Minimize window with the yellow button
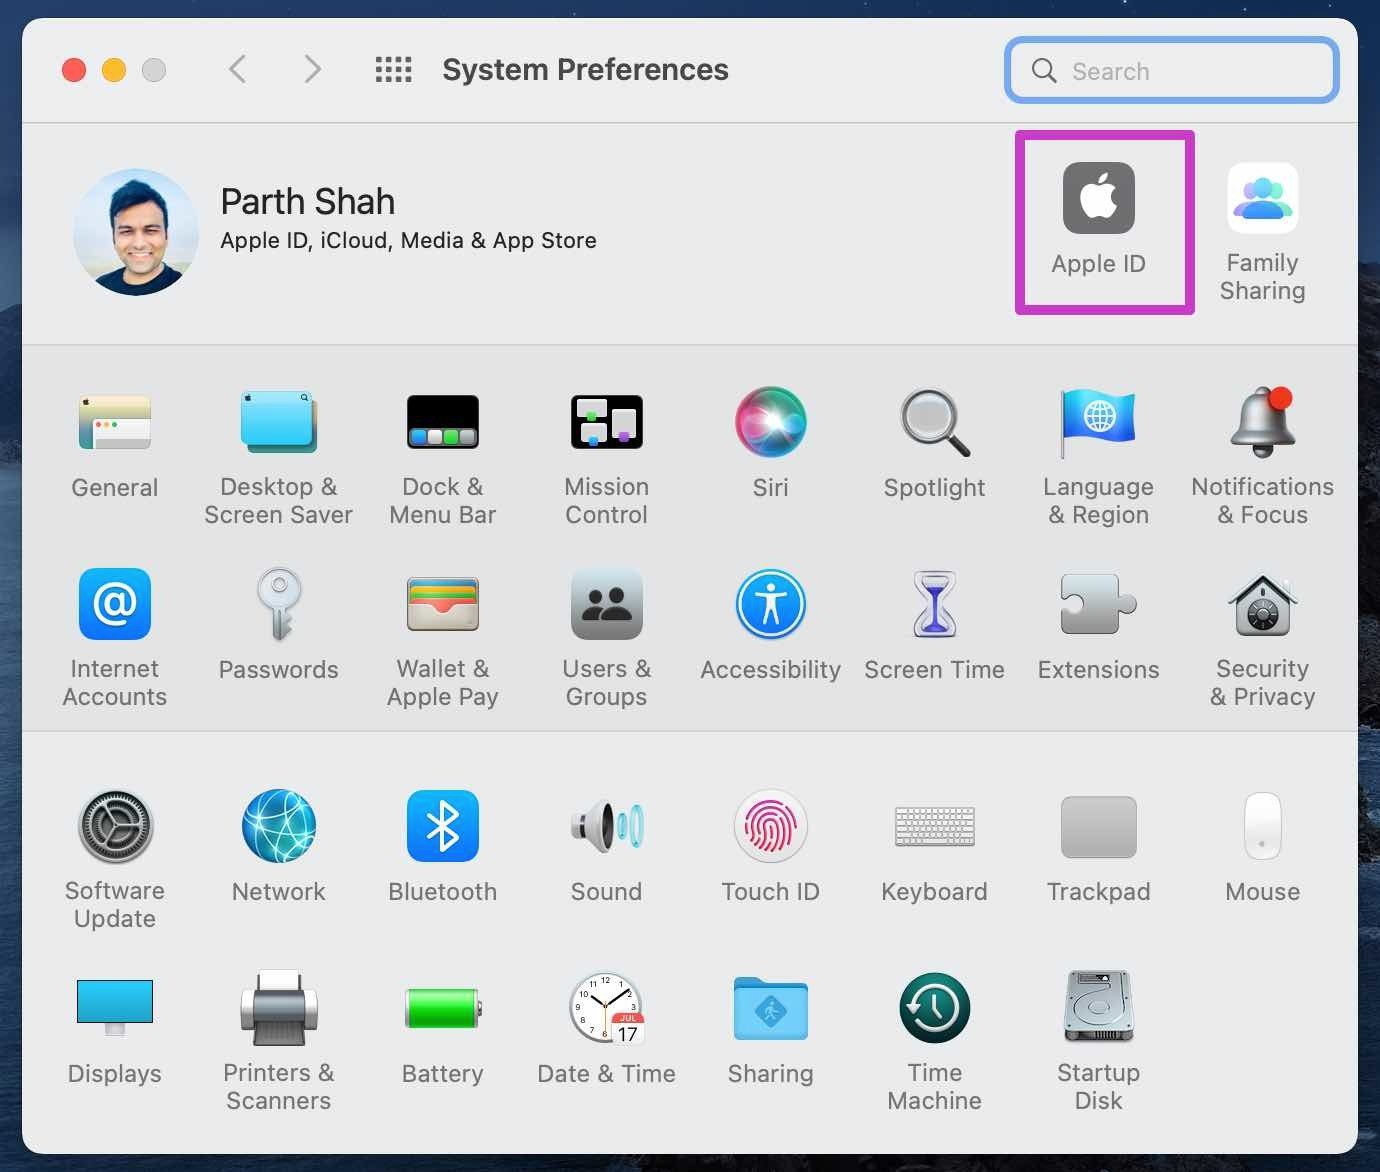The image size is (1380, 1172). coord(114,70)
